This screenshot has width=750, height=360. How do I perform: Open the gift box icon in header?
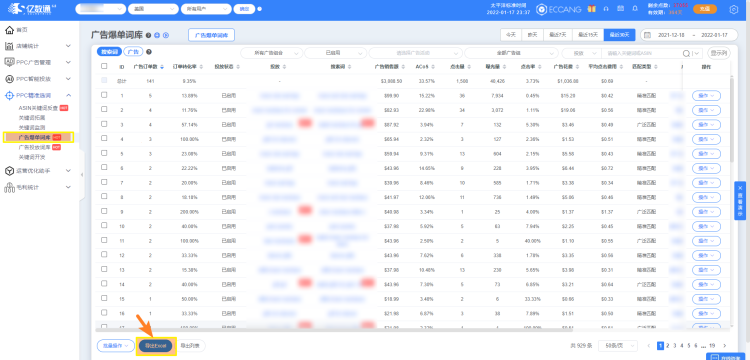(x=592, y=9)
